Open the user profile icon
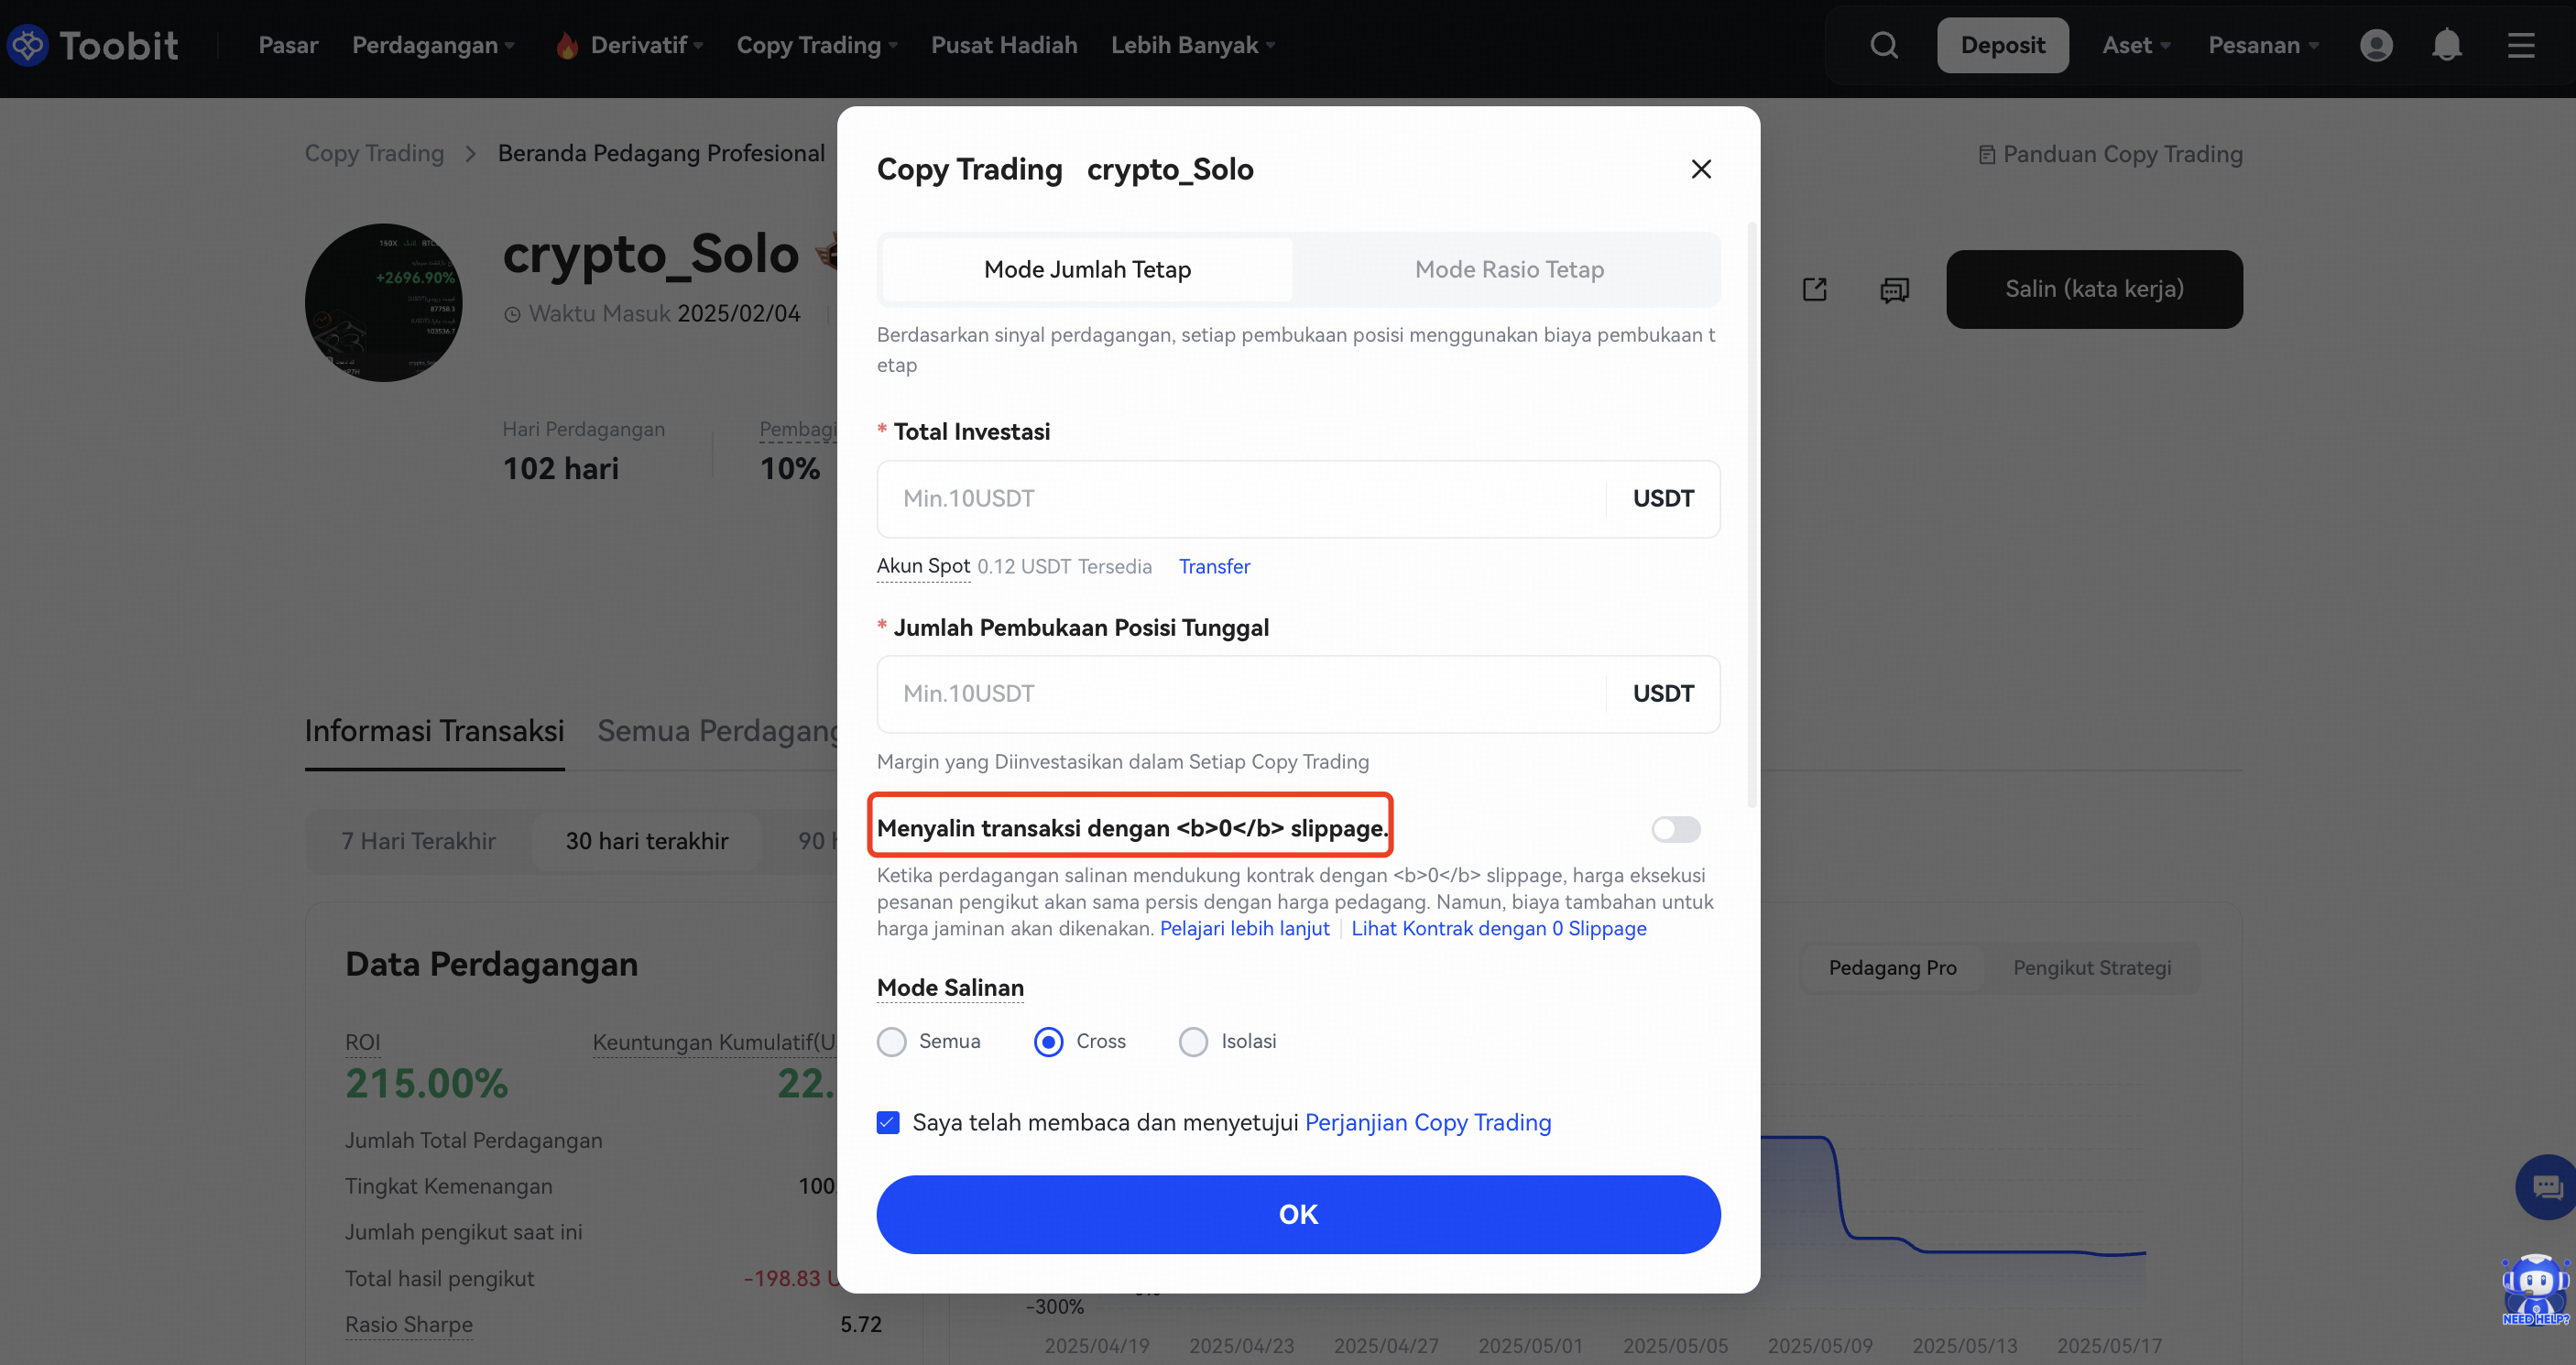 2376,45
